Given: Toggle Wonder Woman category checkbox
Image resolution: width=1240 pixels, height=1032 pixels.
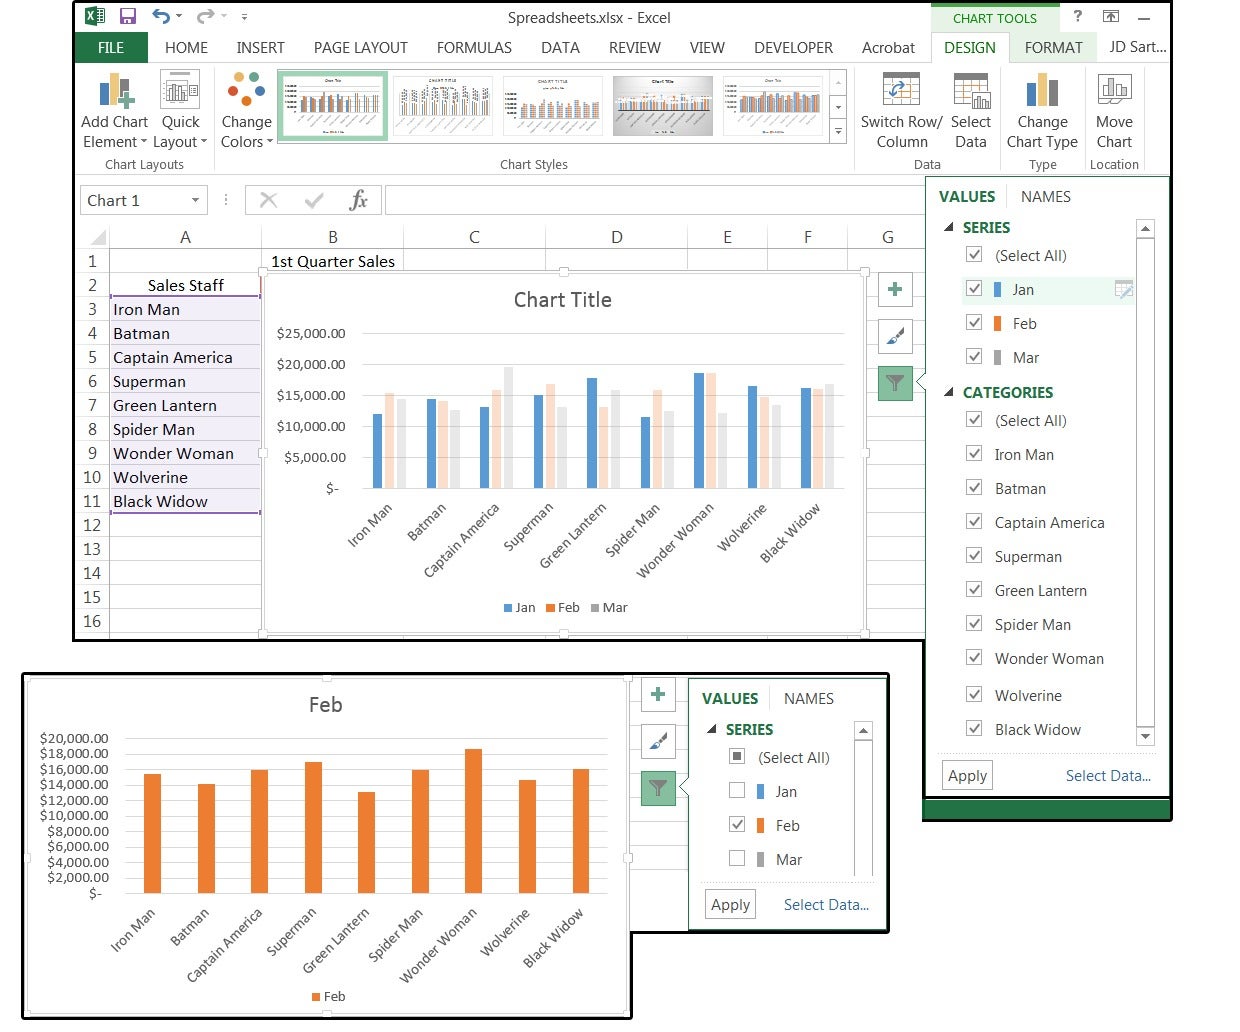Looking at the screenshot, I should tap(974, 657).
